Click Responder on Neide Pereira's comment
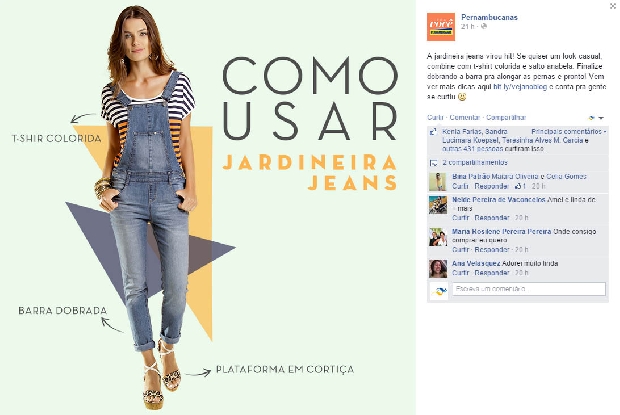 coord(492,218)
